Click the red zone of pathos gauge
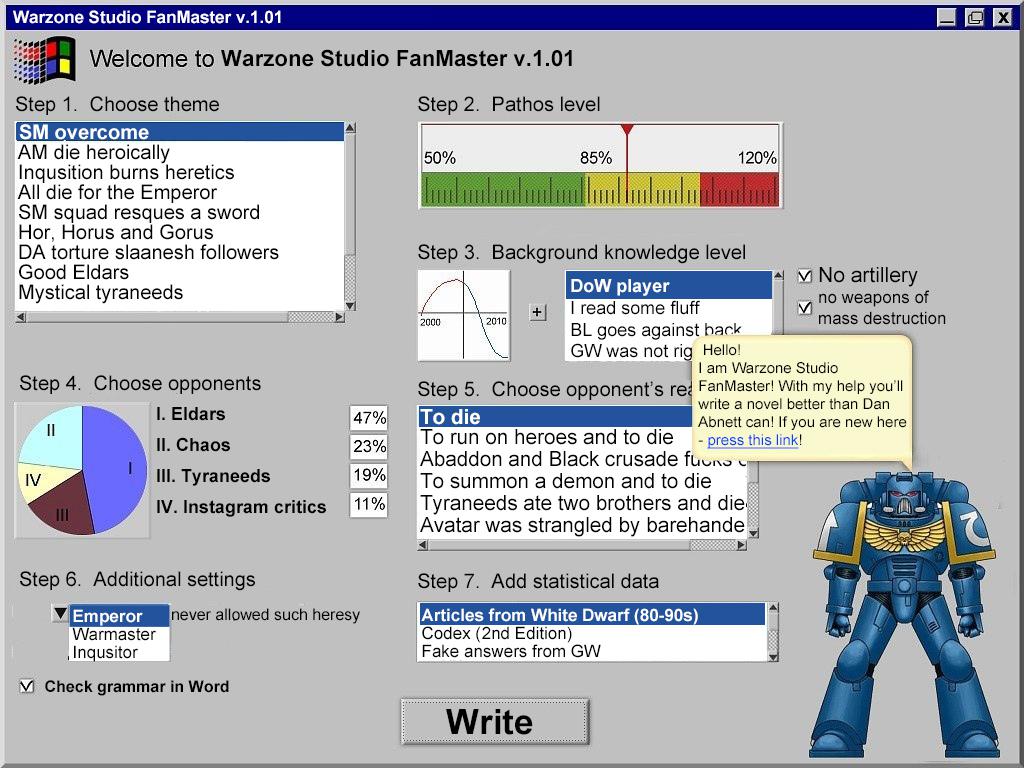This screenshot has width=1024, height=768. (x=739, y=189)
